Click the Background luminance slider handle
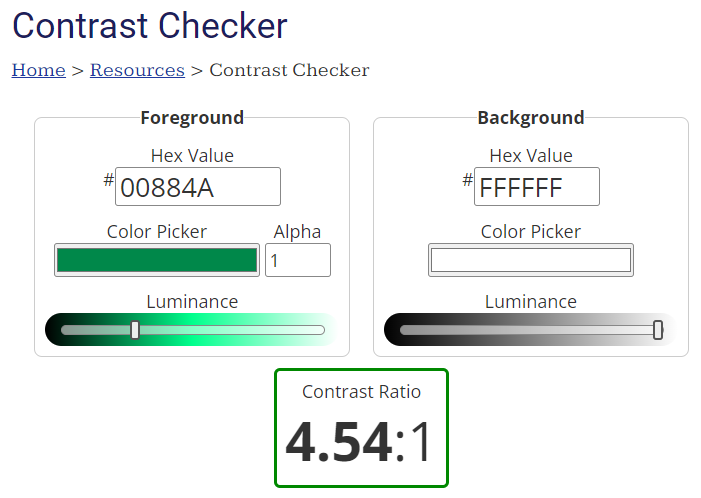The width and height of the screenshot is (701, 498). (658, 330)
